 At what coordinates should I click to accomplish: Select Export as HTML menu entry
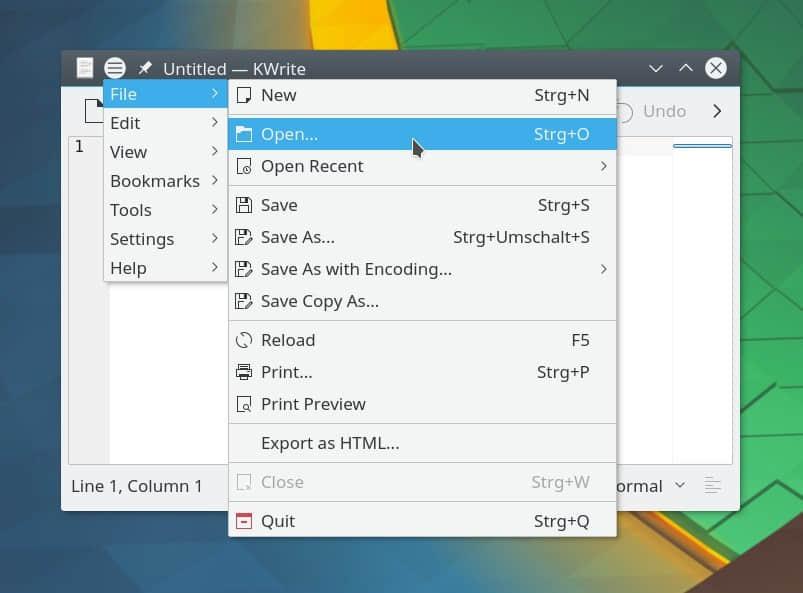point(330,443)
